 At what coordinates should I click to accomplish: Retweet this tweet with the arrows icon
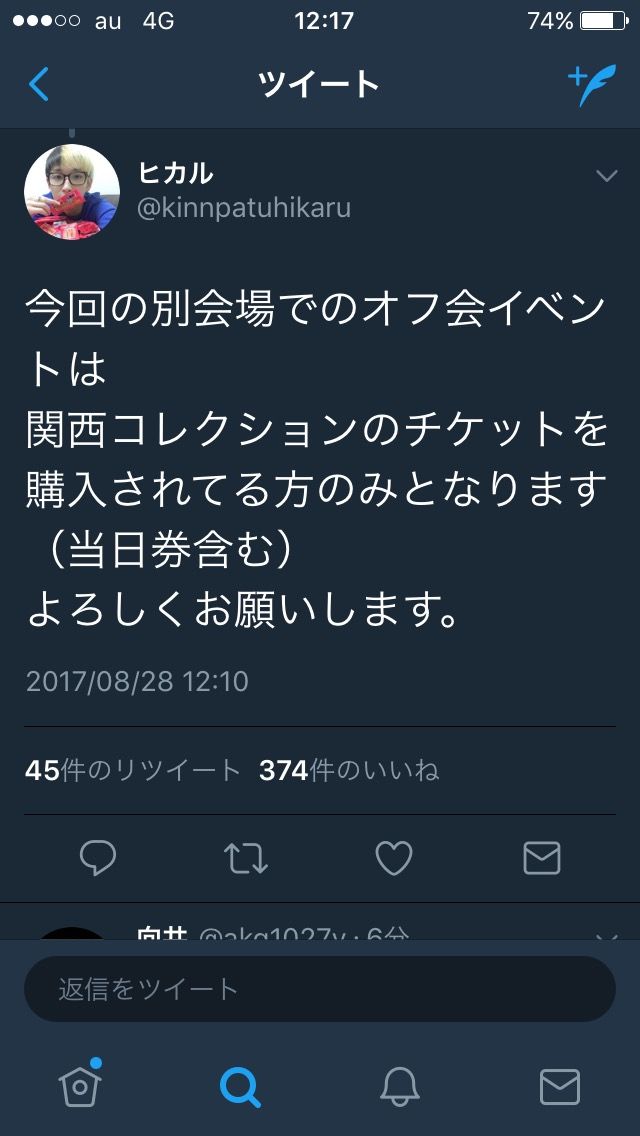tap(246, 859)
